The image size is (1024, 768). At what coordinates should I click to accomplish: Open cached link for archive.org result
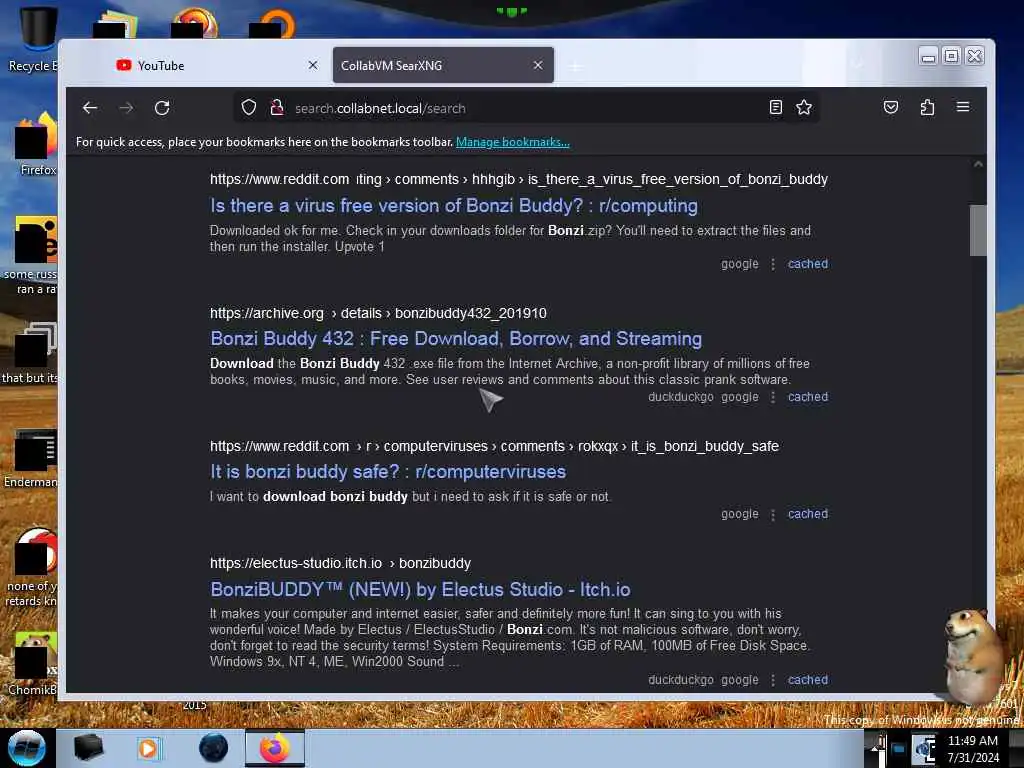pyautogui.click(x=808, y=397)
